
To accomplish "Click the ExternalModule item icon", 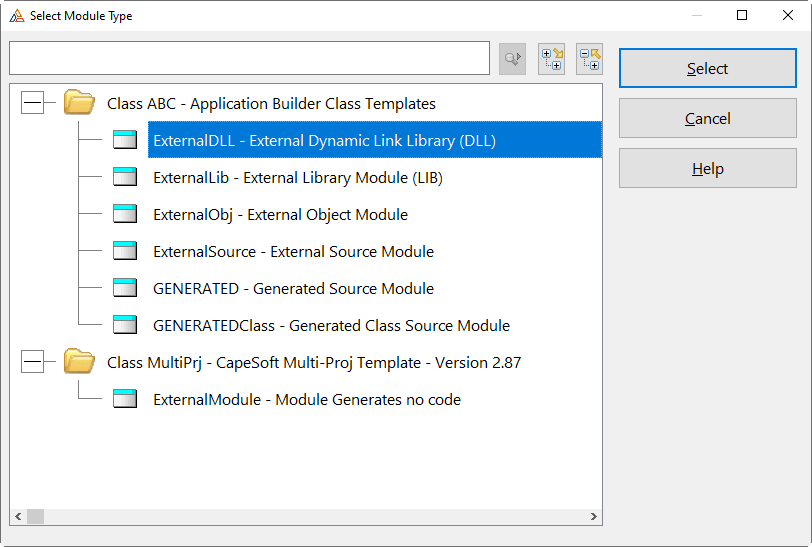I will coord(125,399).
